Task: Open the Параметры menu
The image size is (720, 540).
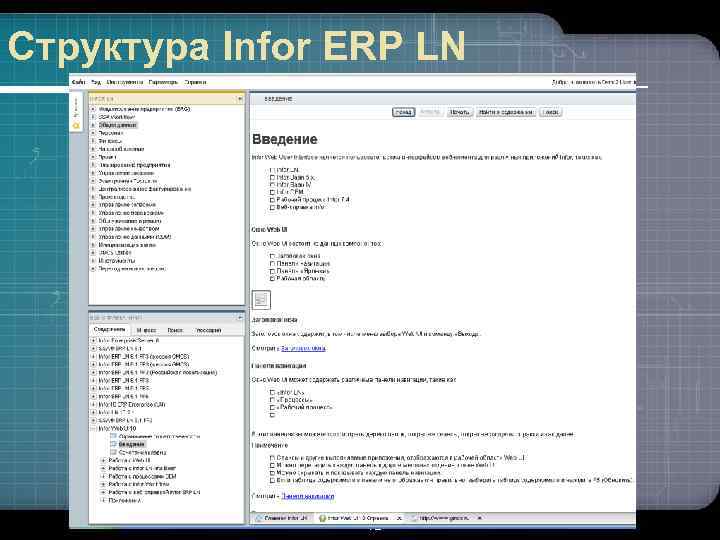Action: 163,82
